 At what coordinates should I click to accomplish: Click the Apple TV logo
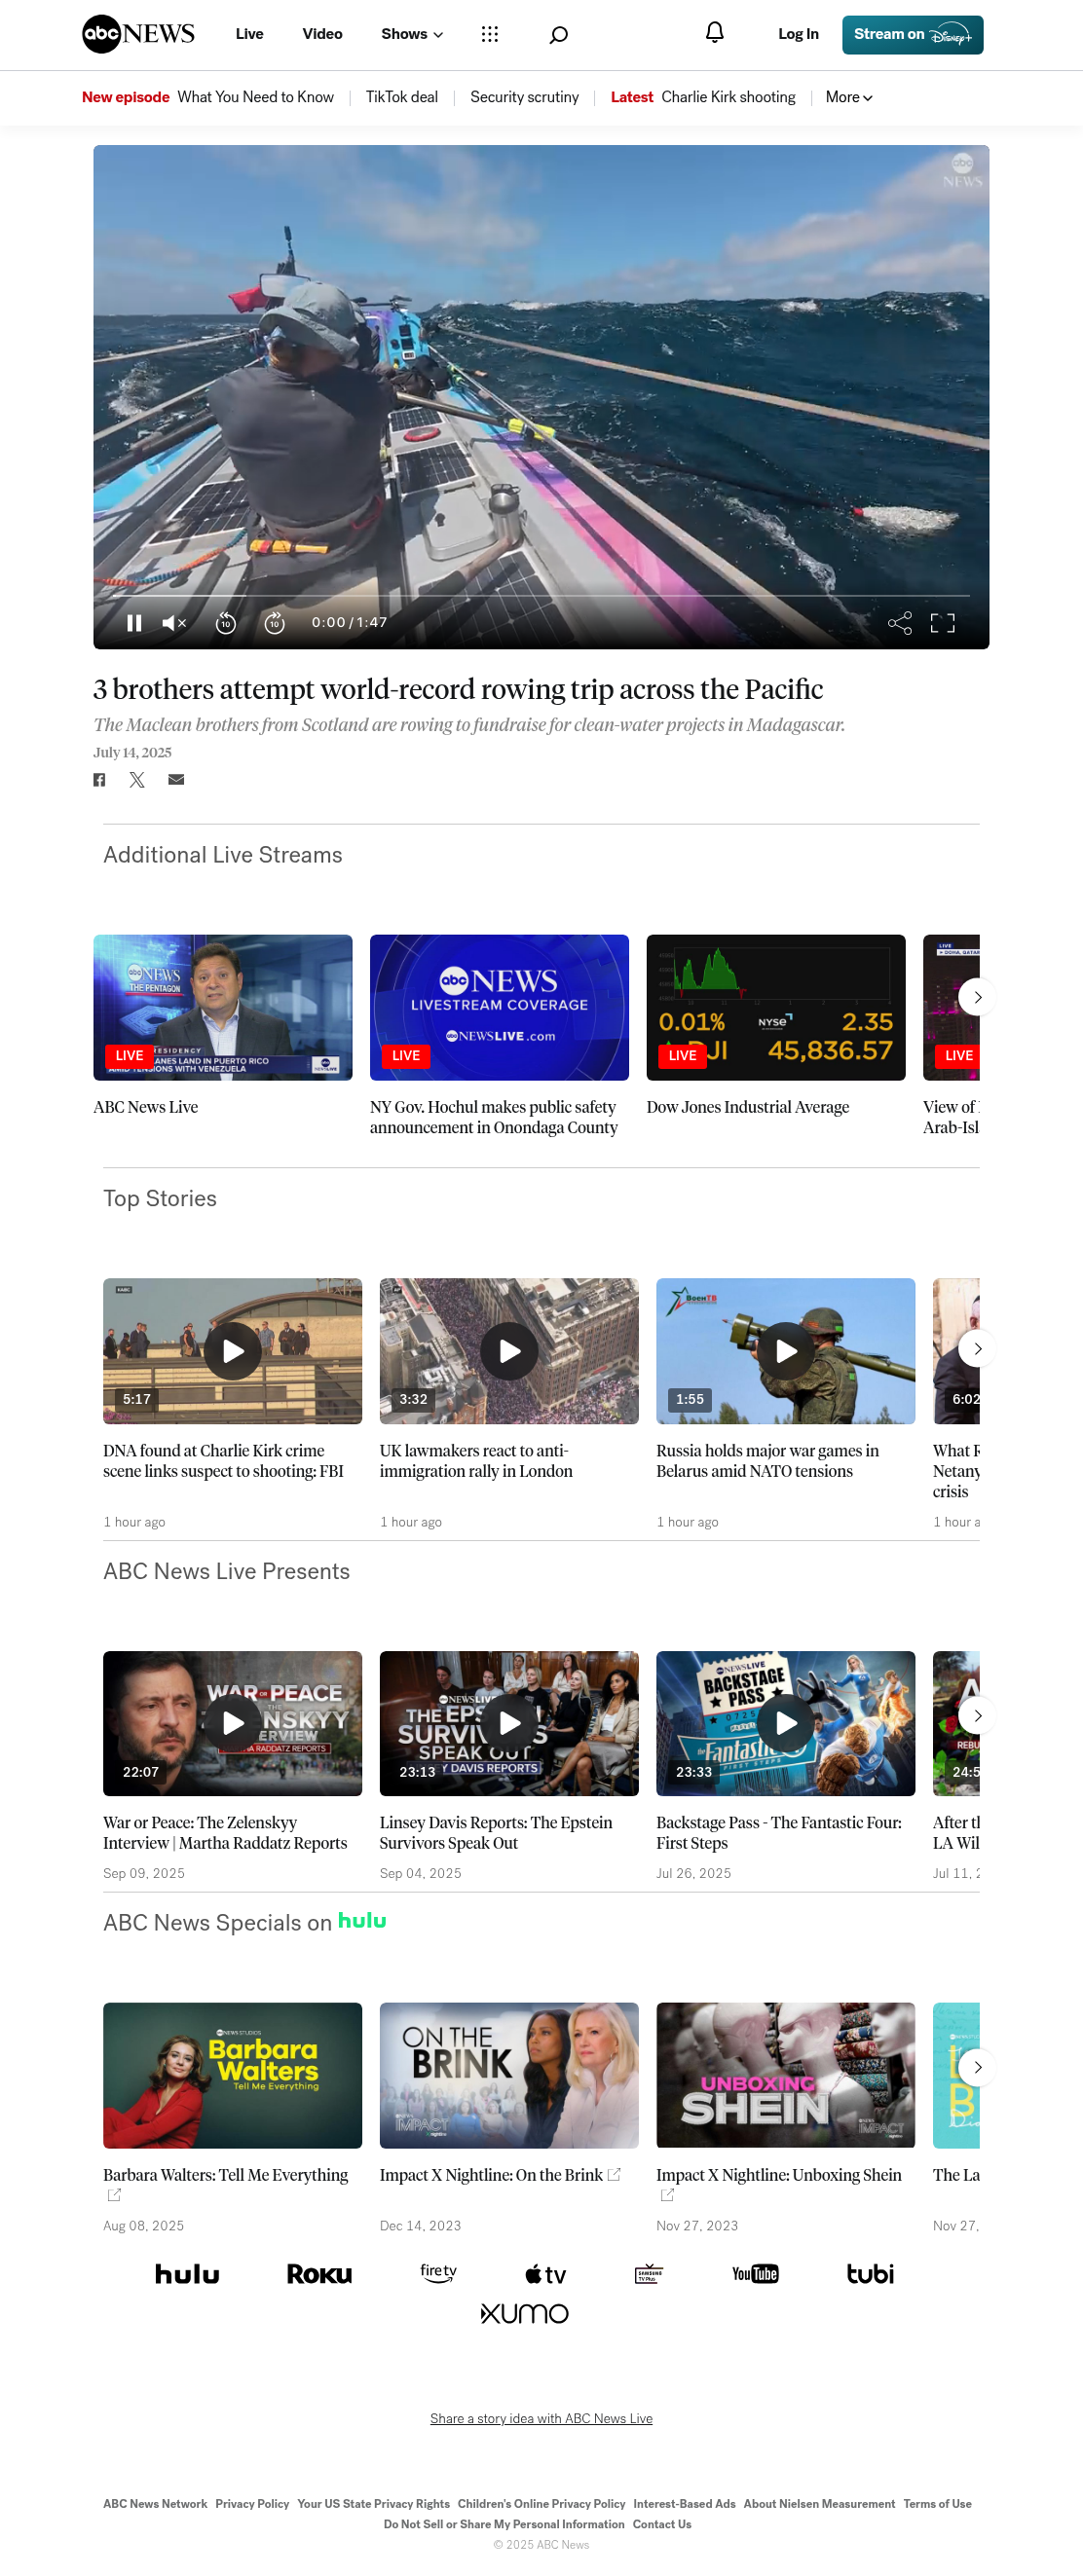click(x=545, y=2274)
